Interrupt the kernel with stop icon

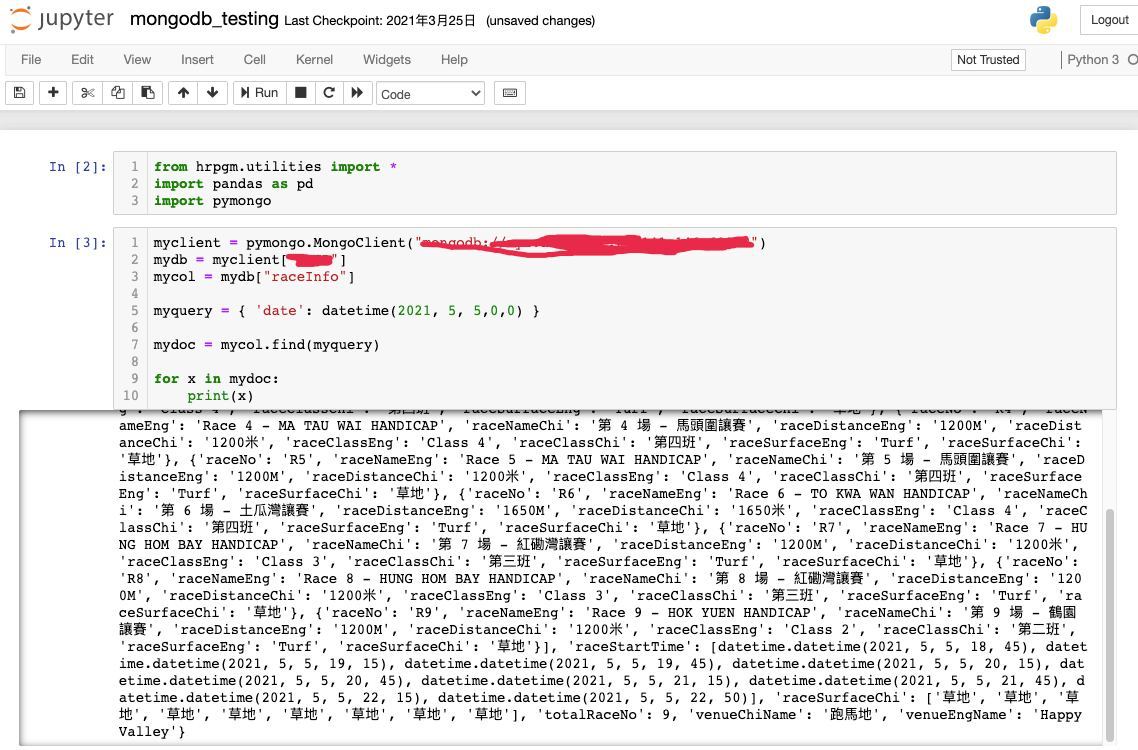click(300, 93)
